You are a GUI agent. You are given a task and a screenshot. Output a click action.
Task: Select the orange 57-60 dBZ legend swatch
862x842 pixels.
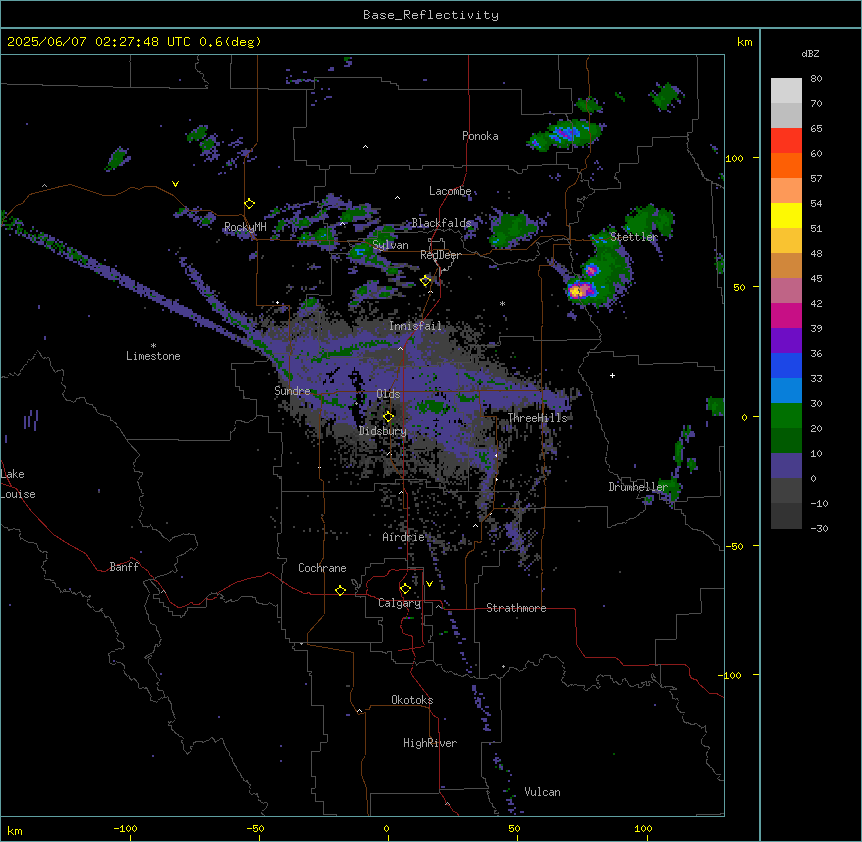pyautogui.click(x=786, y=165)
